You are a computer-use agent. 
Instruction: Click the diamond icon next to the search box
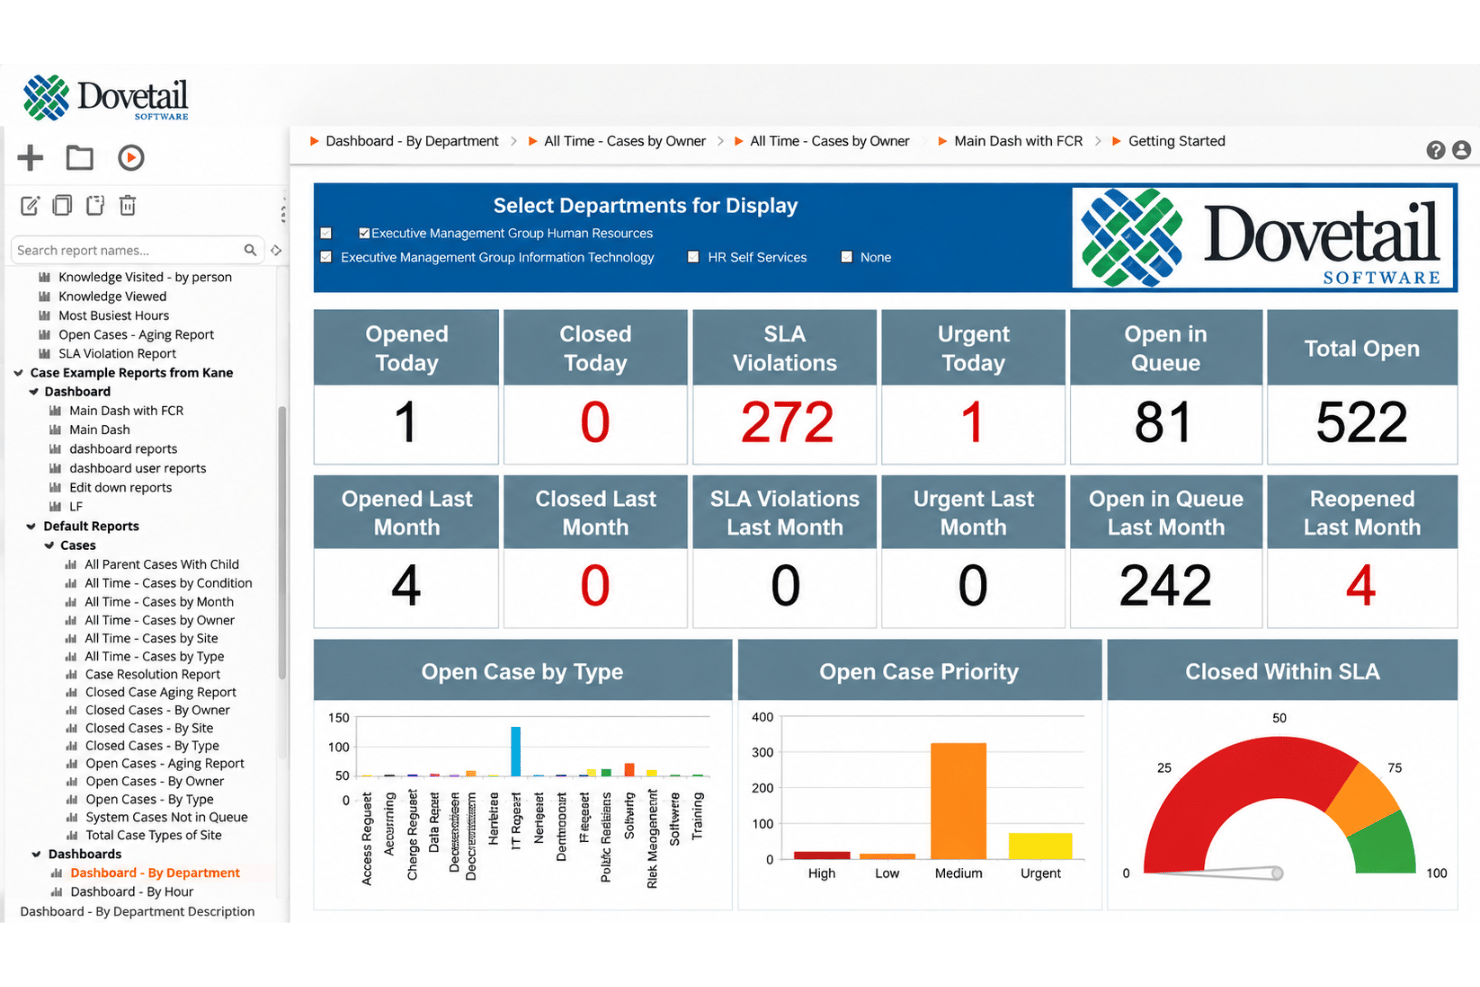[276, 250]
